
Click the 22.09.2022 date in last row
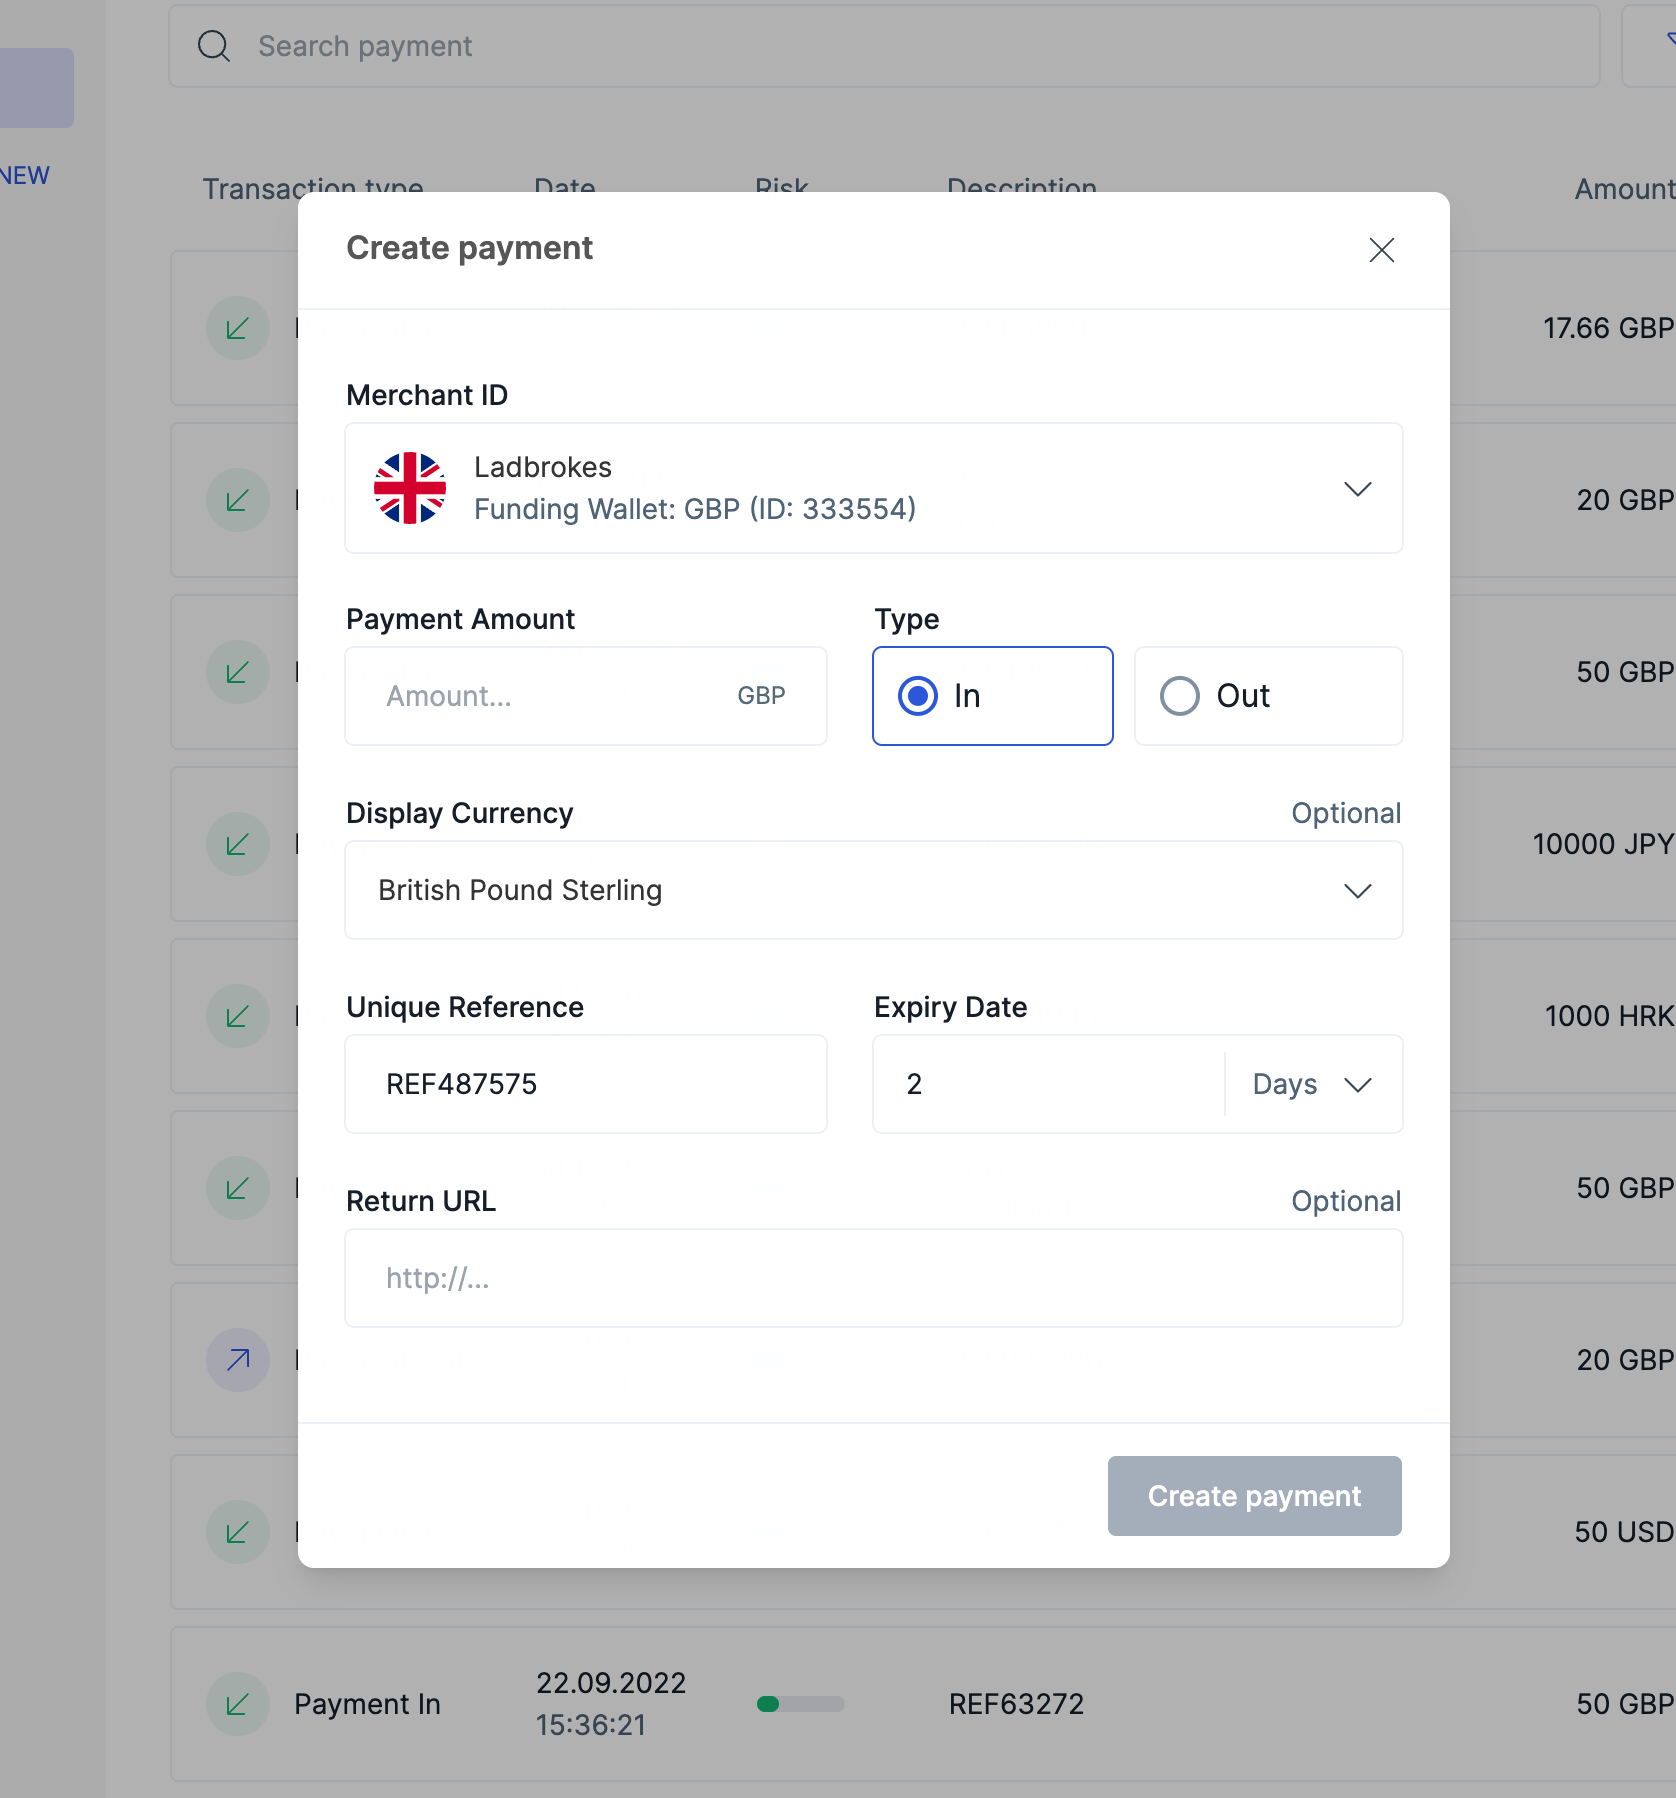[611, 1683]
